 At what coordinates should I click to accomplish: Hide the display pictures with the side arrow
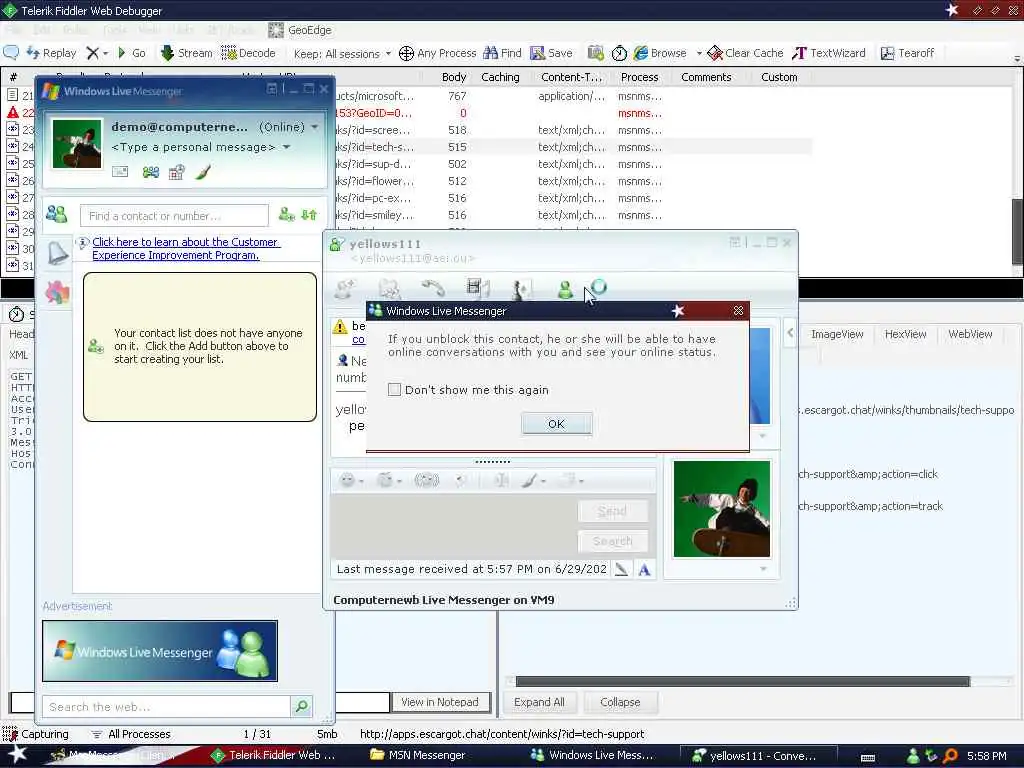click(790, 332)
